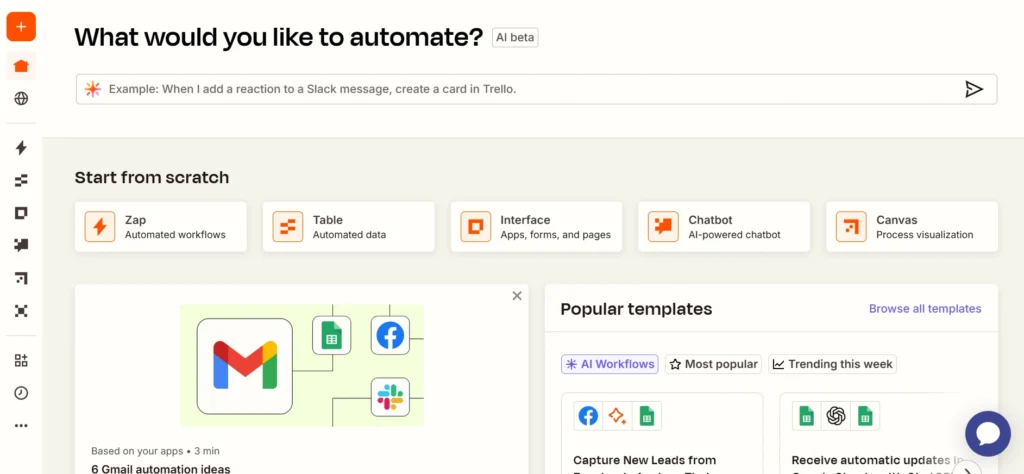Image resolution: width=1024 pixels, height=474 pixels.
Task: Click the send arrow in prompt box
Action: pos(974,89)
